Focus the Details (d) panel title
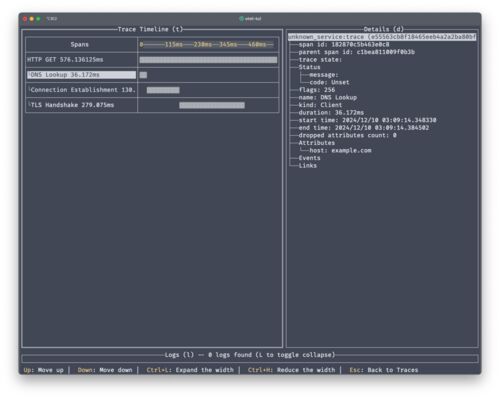The image size is (500, 399). 384,29
